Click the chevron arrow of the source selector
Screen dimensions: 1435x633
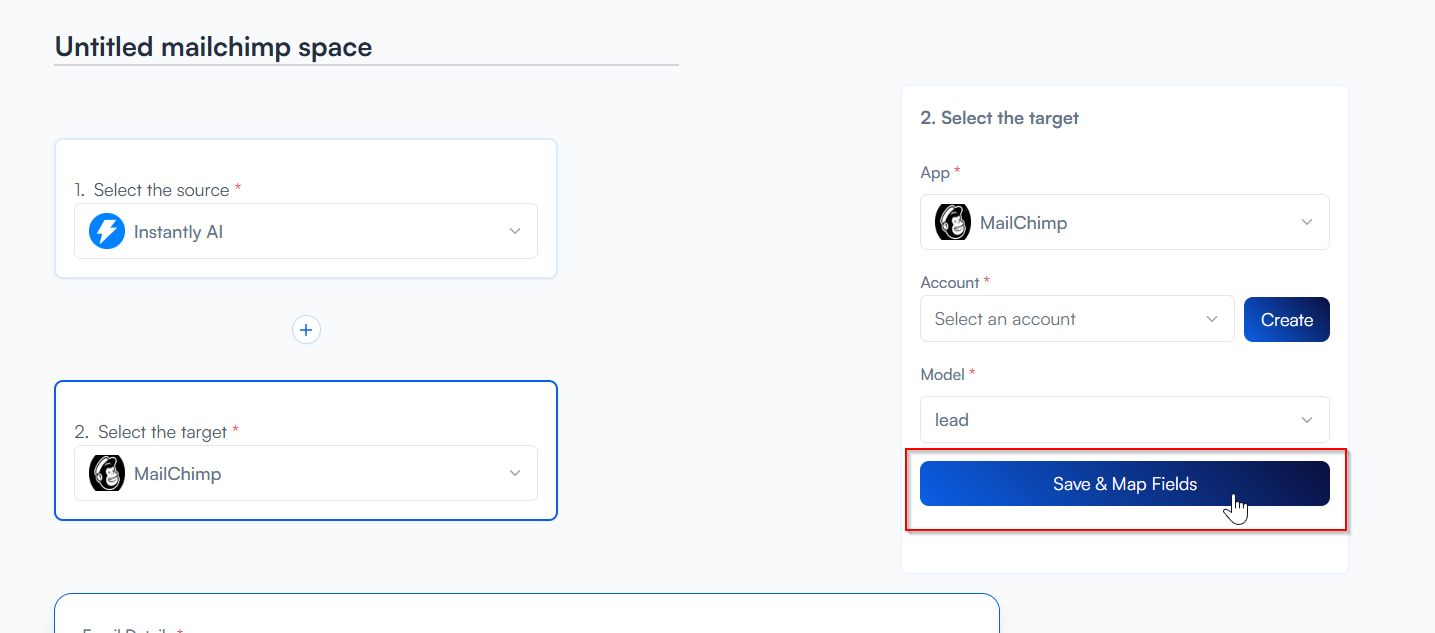(515, 231)
